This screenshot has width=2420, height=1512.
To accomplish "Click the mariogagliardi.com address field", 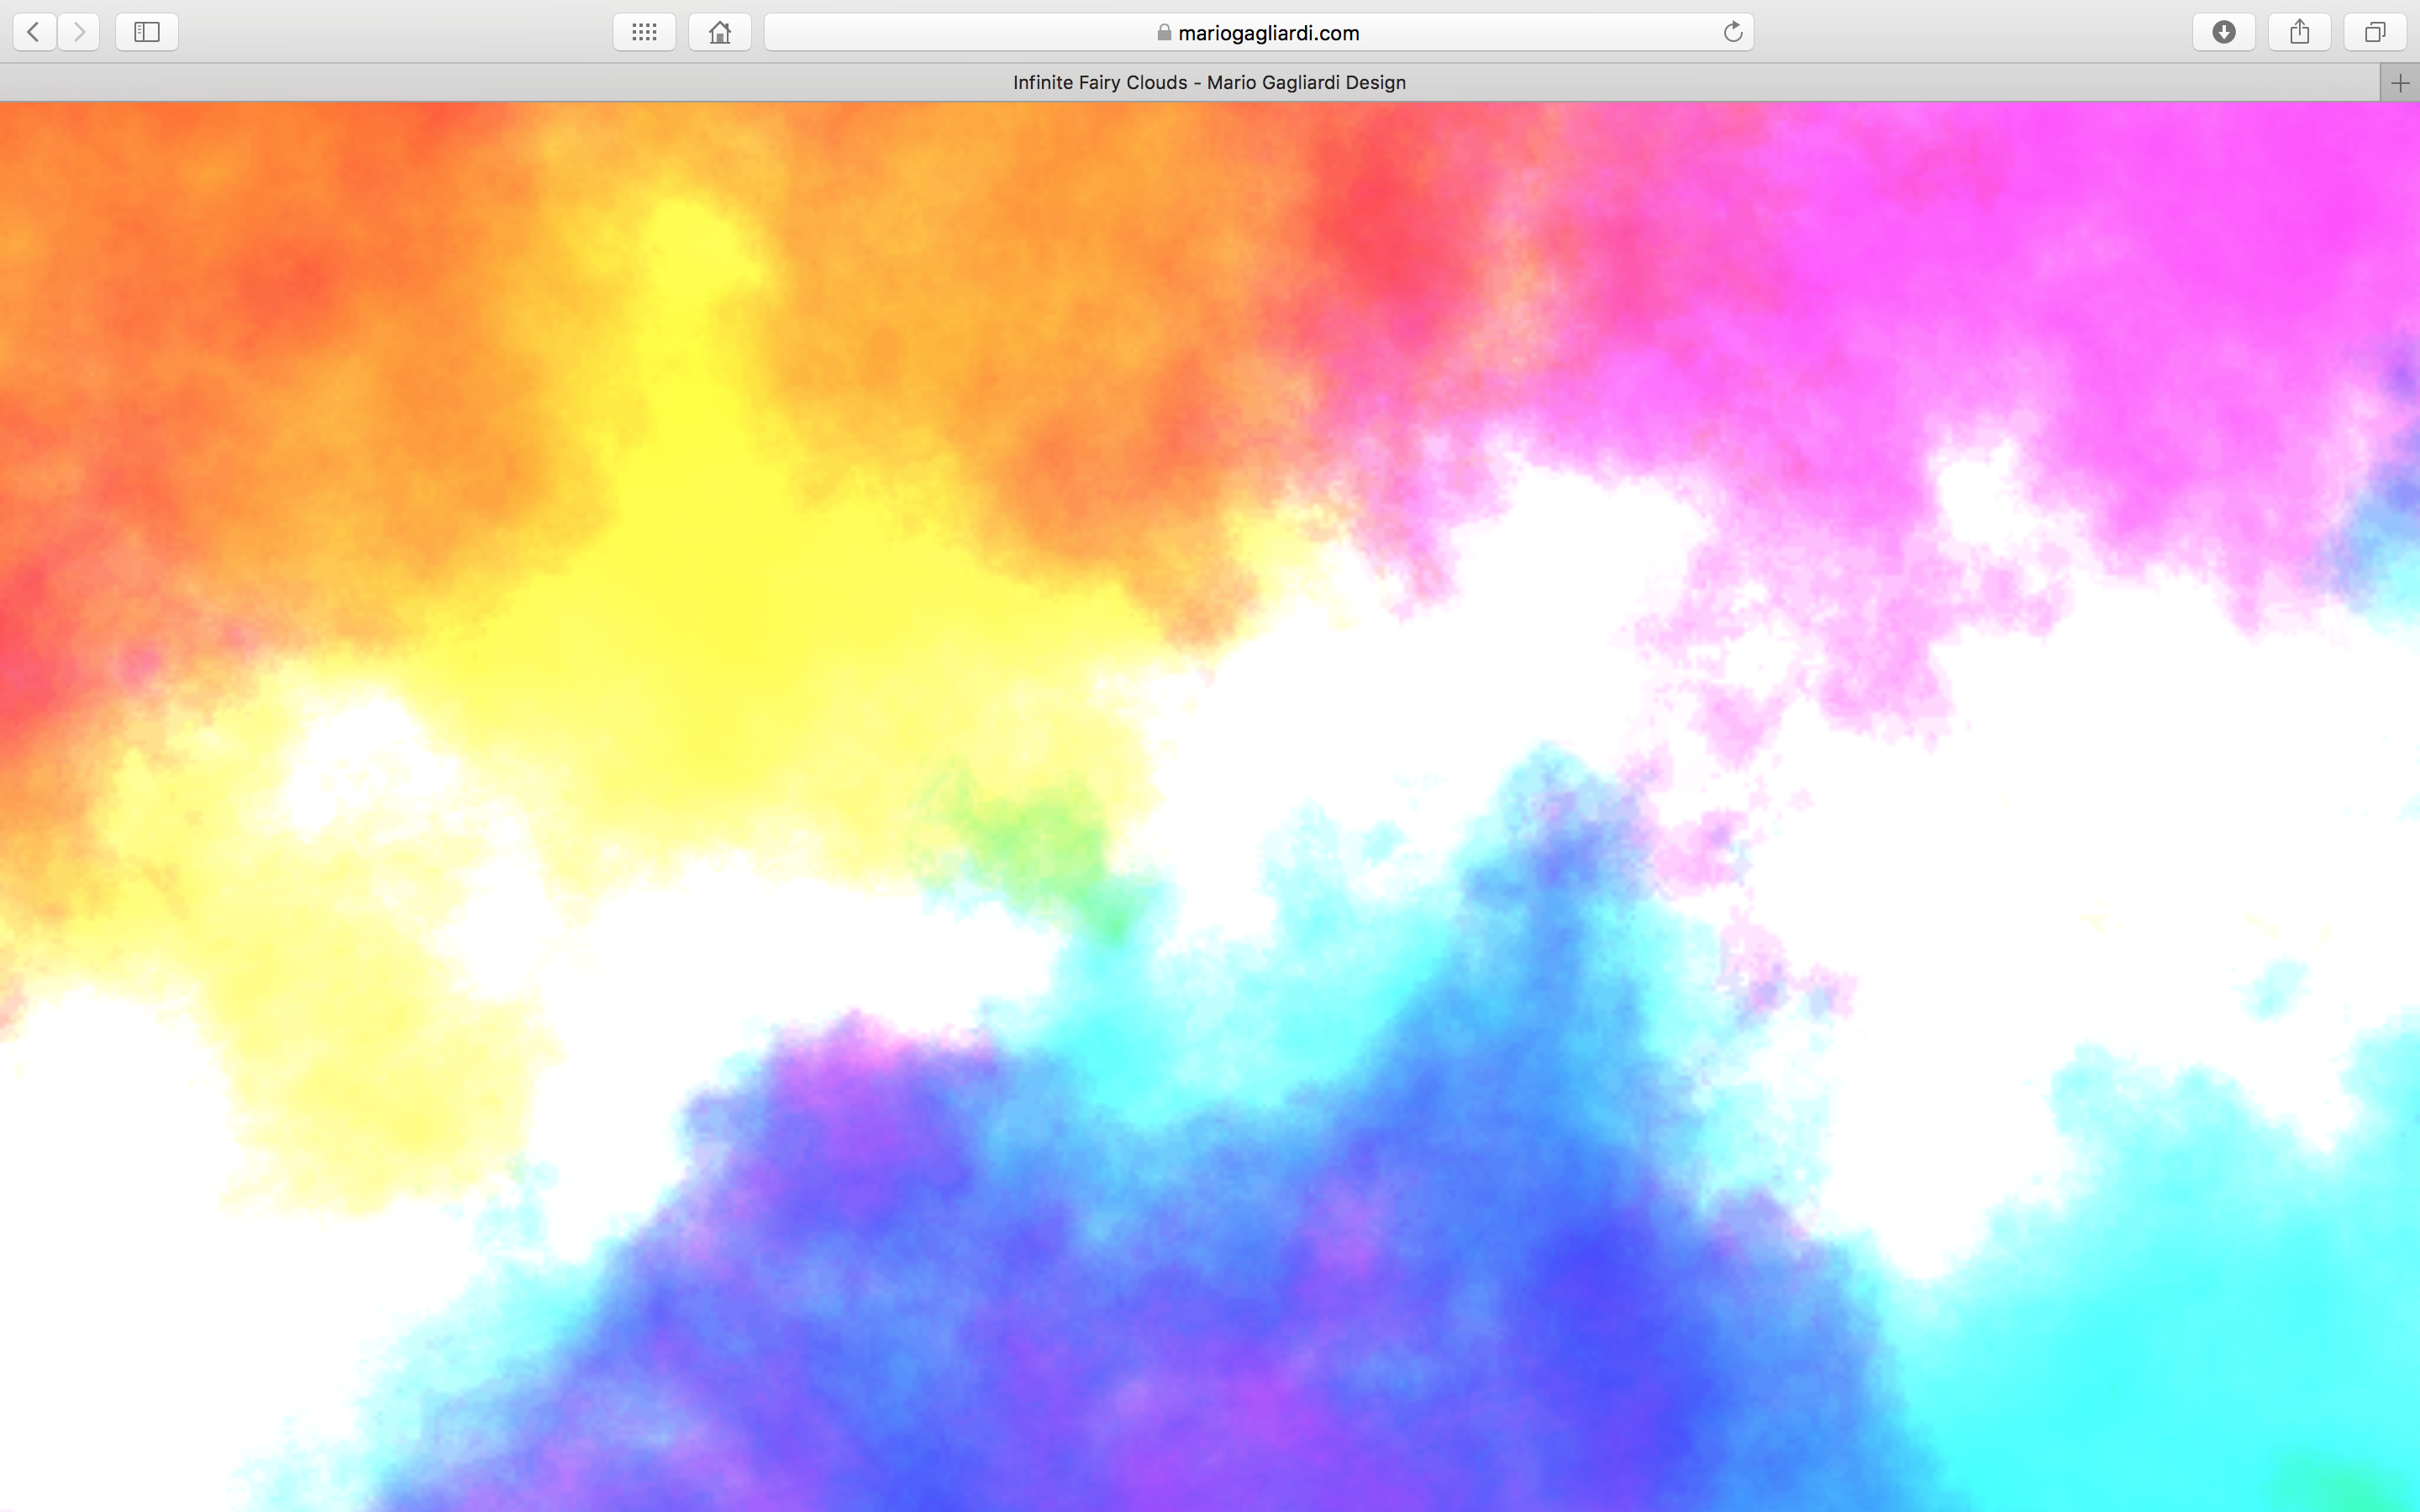I will click(1259, 32).
